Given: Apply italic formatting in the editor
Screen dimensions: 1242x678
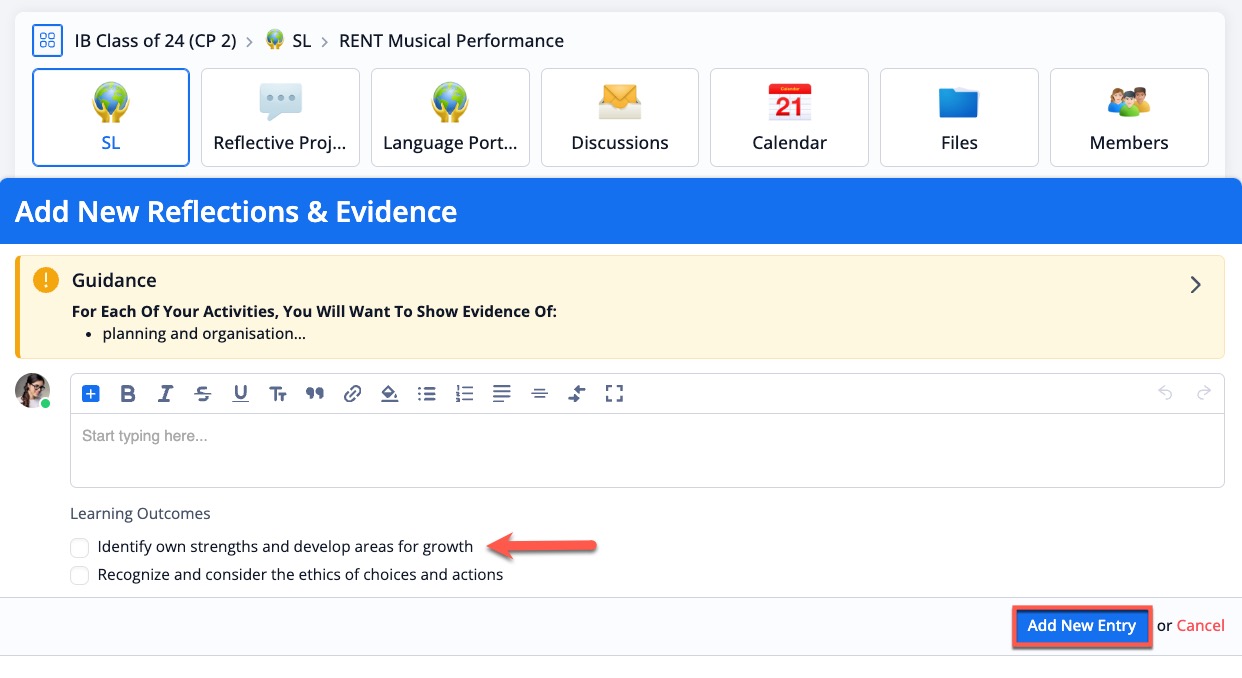Looking at the screenshot, I should point(166,394).
